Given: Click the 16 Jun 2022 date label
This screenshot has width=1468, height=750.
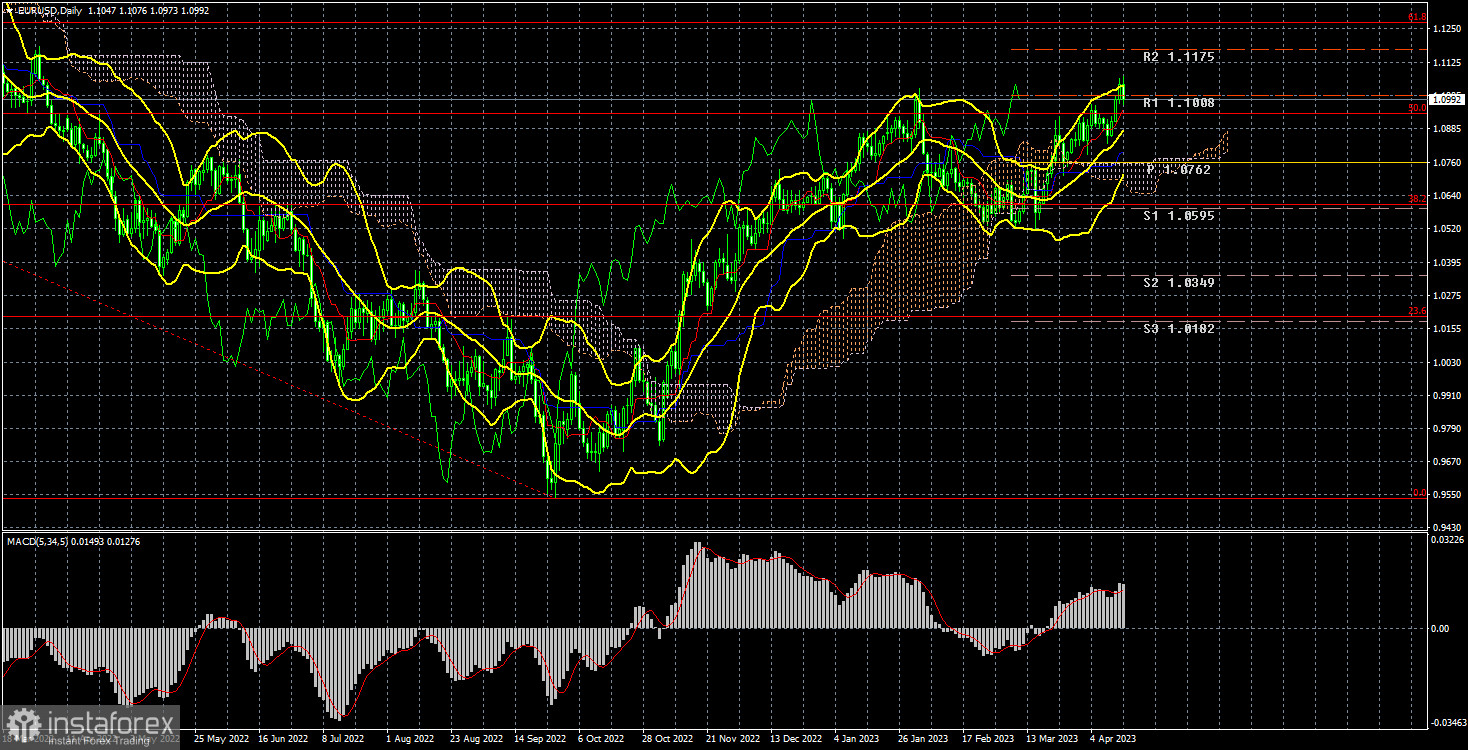Looking at the screenshot, I should 283,738.
